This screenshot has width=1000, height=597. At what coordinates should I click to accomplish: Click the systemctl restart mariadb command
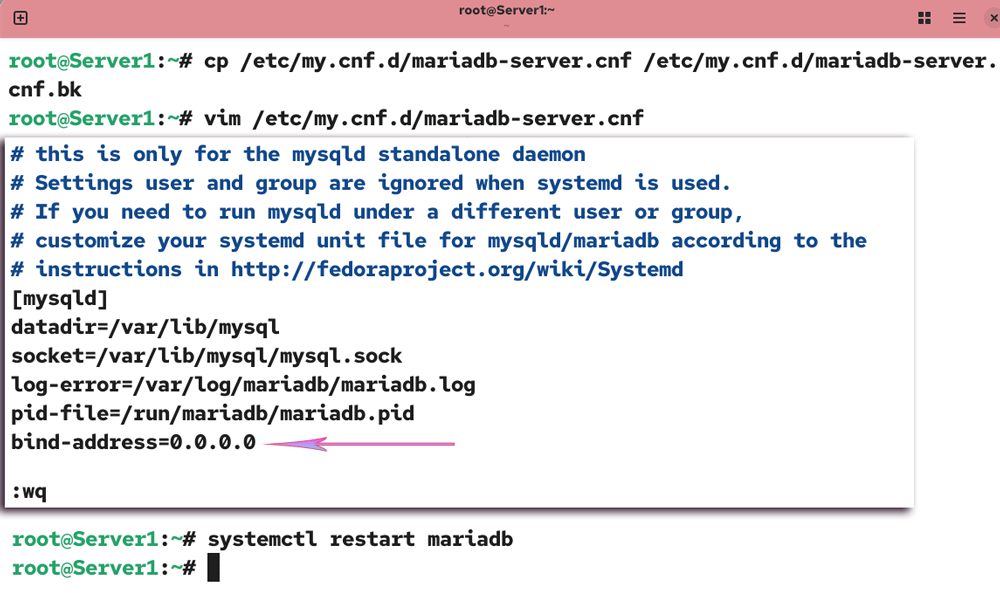click(360, 540)
